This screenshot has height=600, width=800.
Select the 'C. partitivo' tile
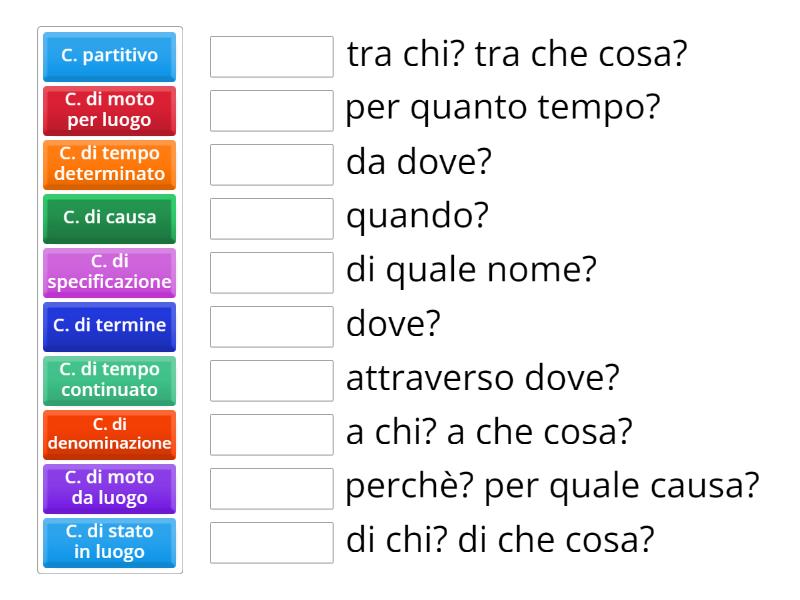[109, 57]
